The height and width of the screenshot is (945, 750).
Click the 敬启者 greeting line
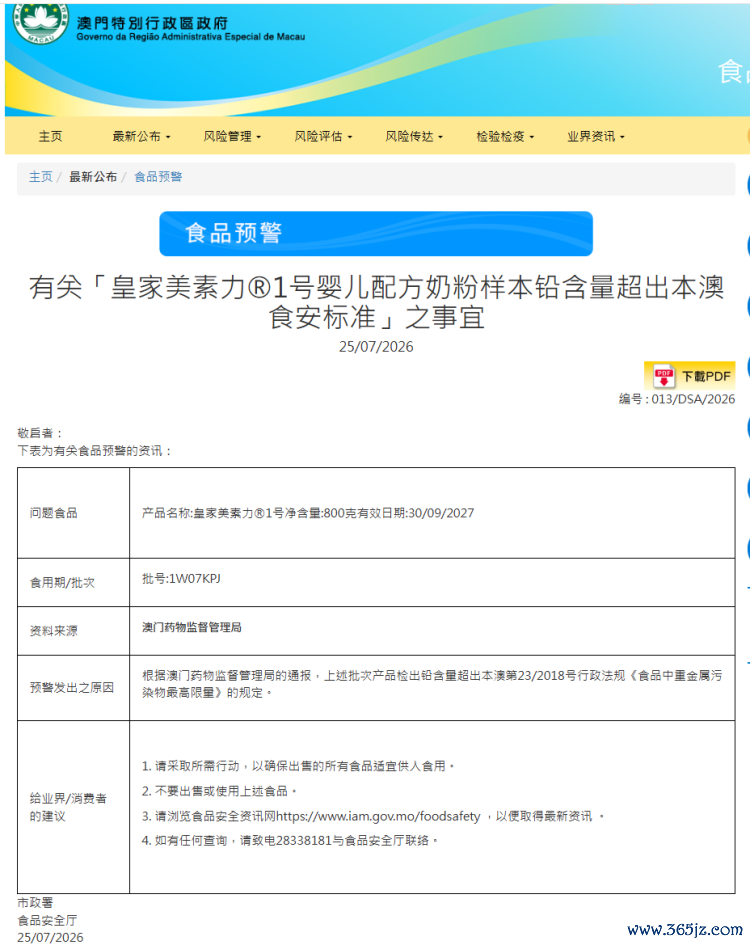pos(39,433)
